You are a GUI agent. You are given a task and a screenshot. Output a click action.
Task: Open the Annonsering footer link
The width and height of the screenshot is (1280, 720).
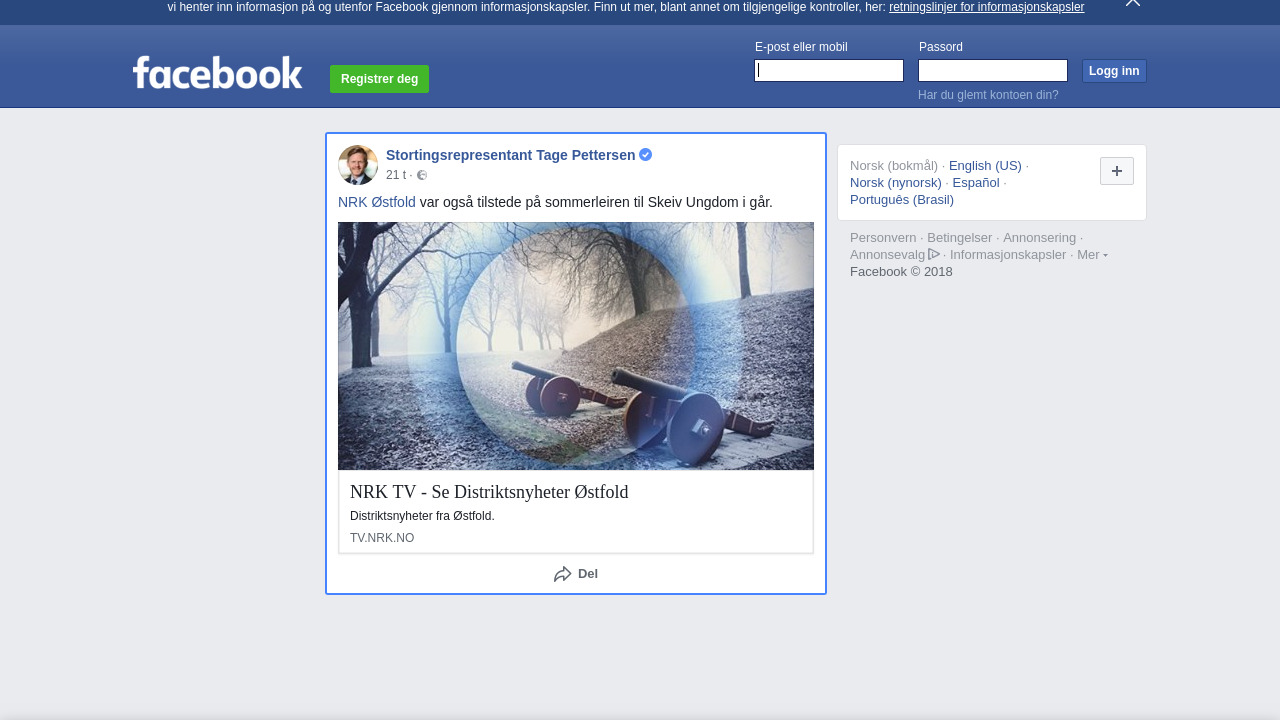tap(1040, 238)
